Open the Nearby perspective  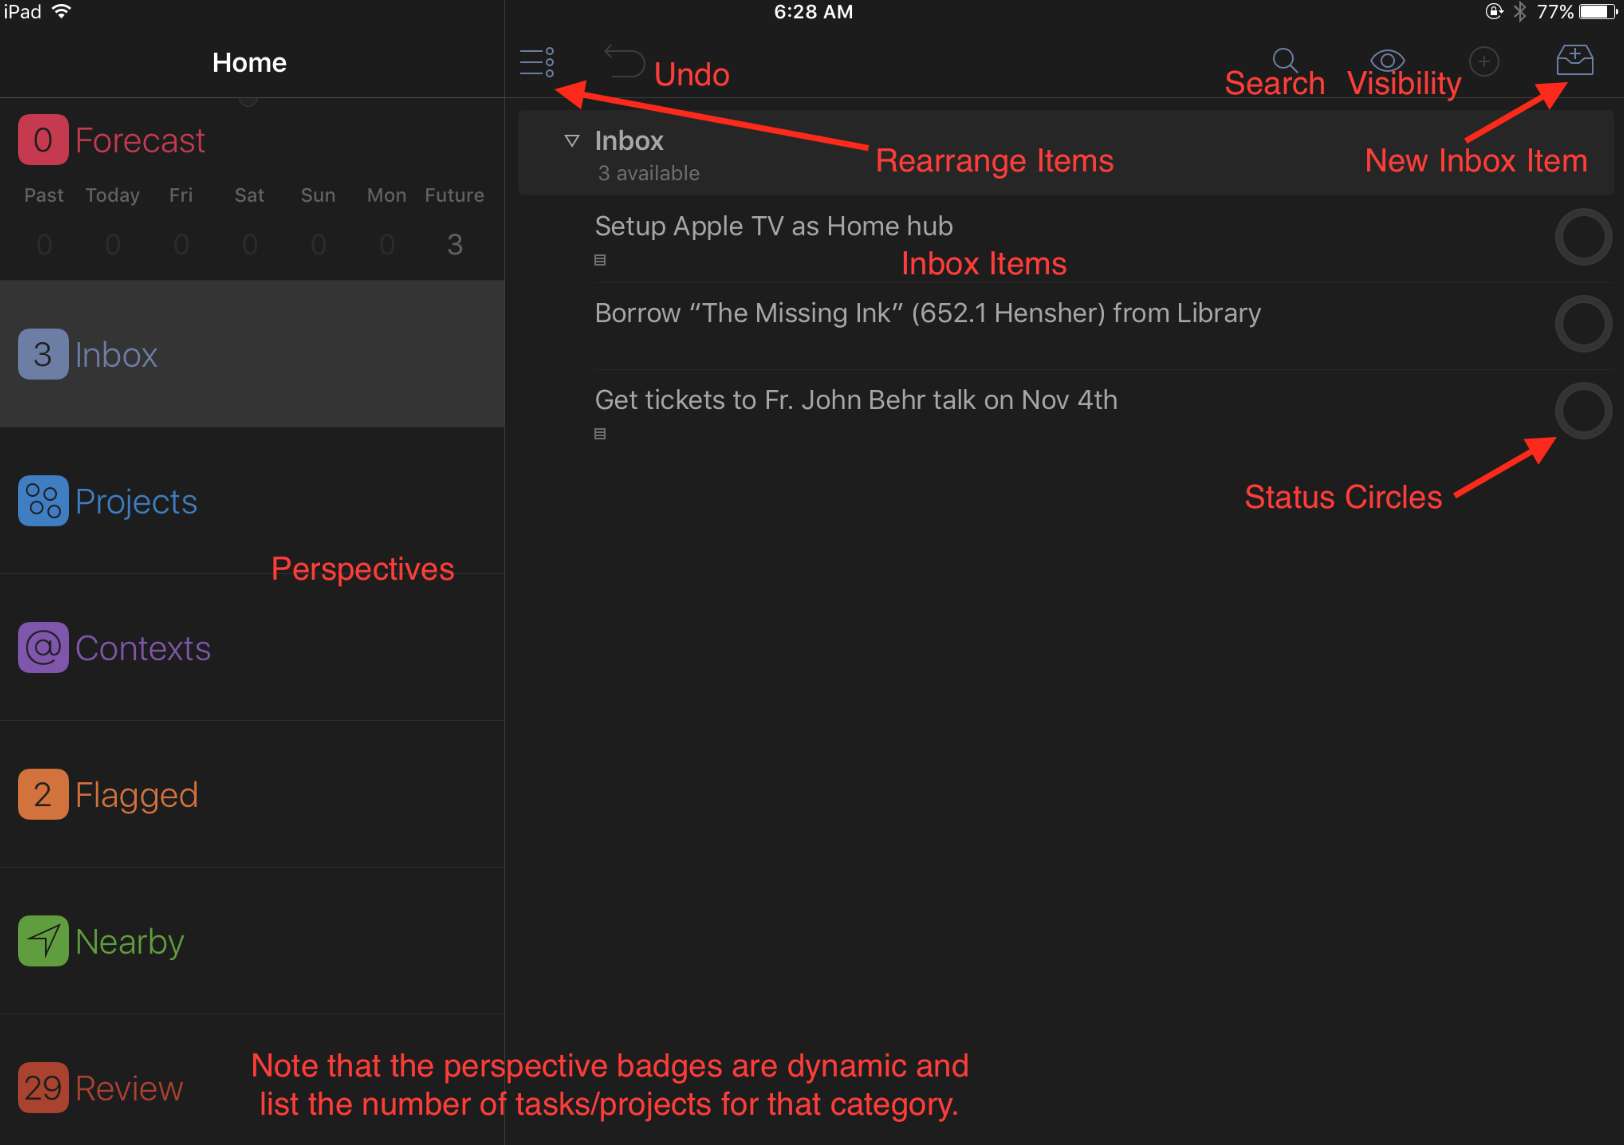252,941
